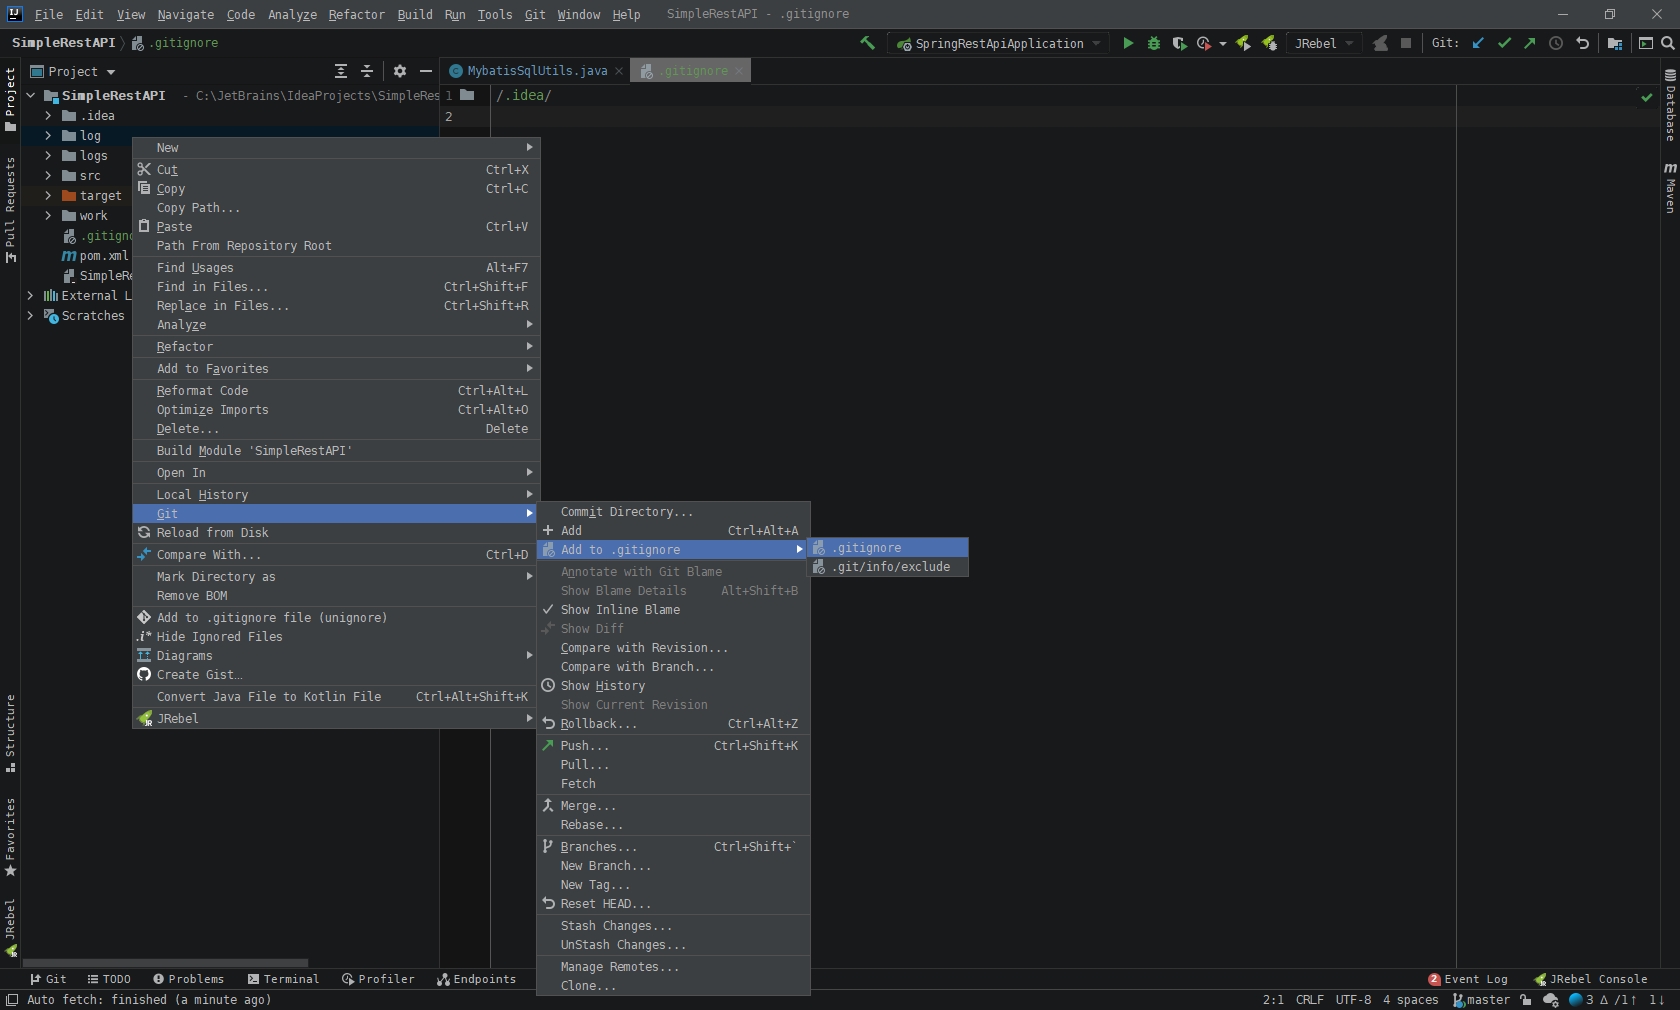Toggle Hide Ignored Files option
Viewport: 1680px width, 1010px height.
tap(335, 637)
